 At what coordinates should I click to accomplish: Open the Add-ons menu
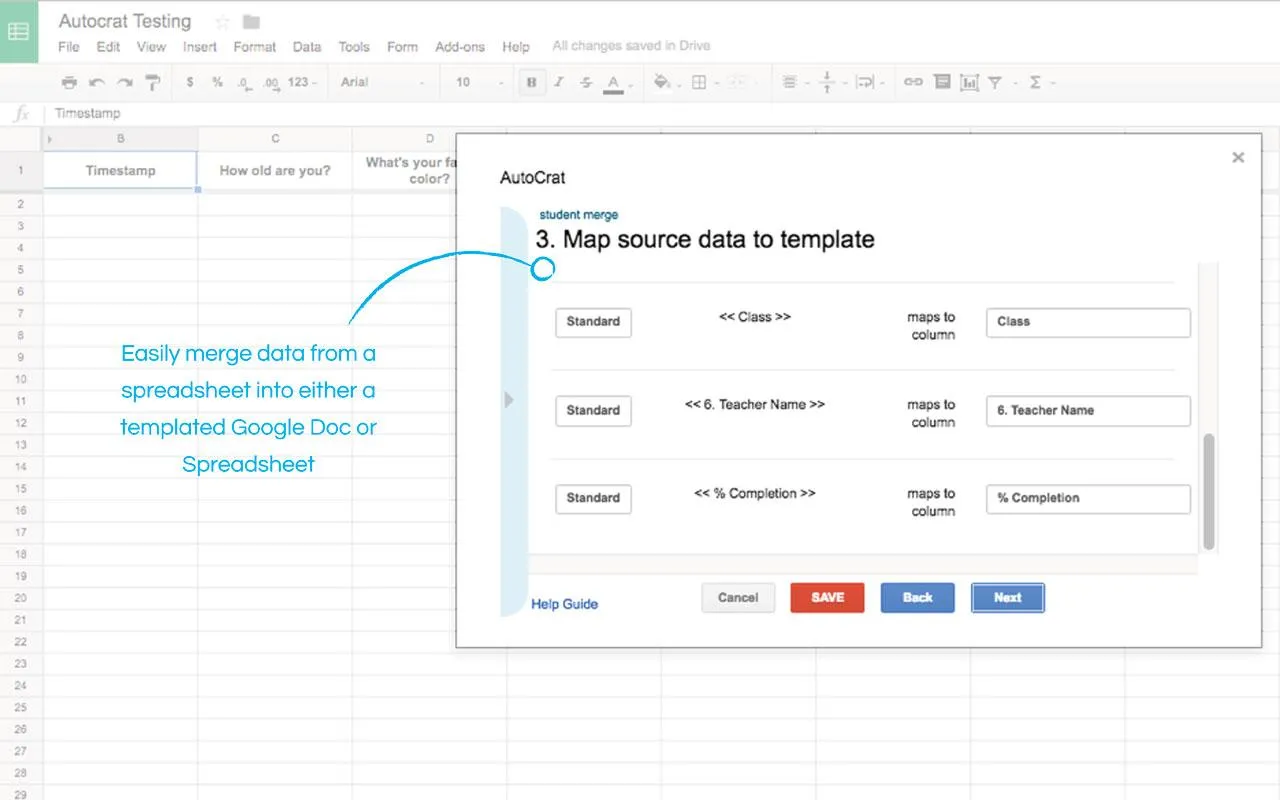pyautogui.click(x=460, y=47)
